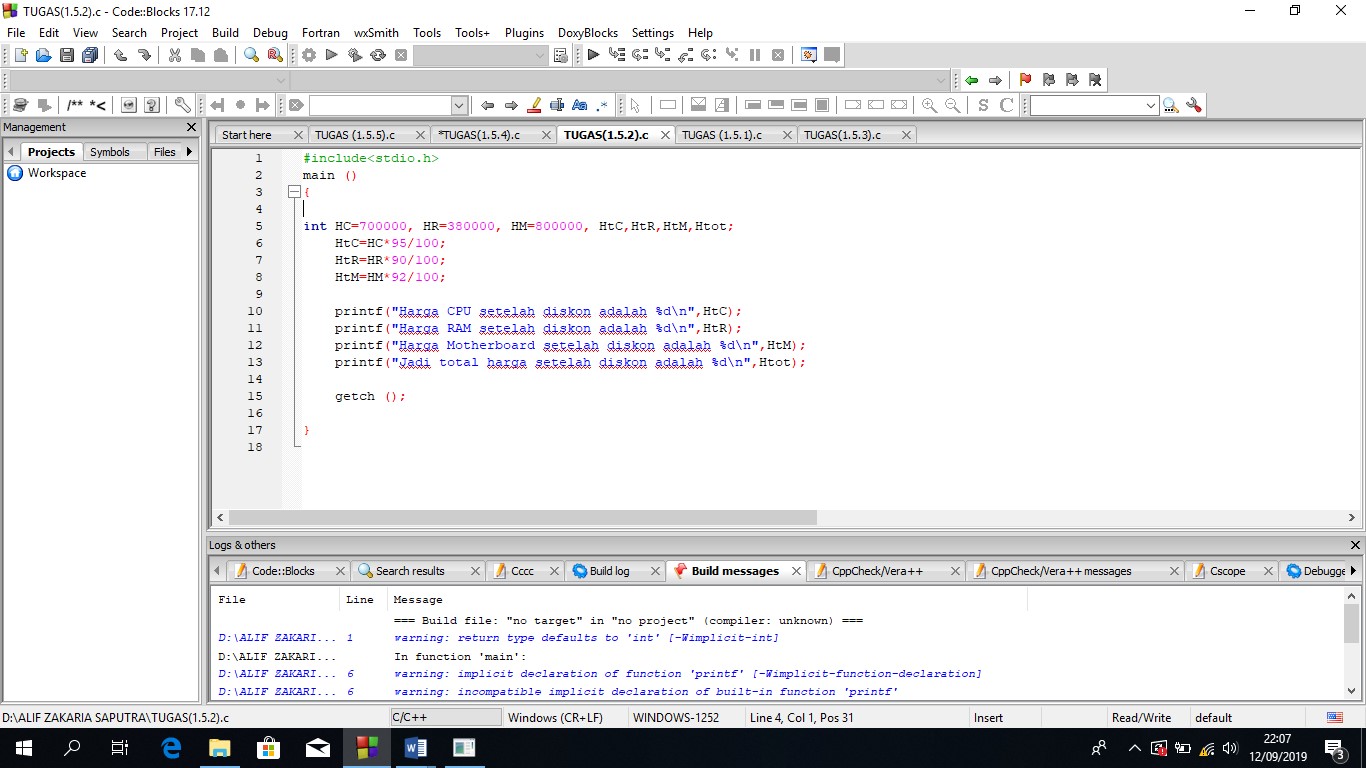Image resolution: width=1366 pixels, height=768 pixels.
Task: Click the Replace icon
Action: click(x=275, y=55)
